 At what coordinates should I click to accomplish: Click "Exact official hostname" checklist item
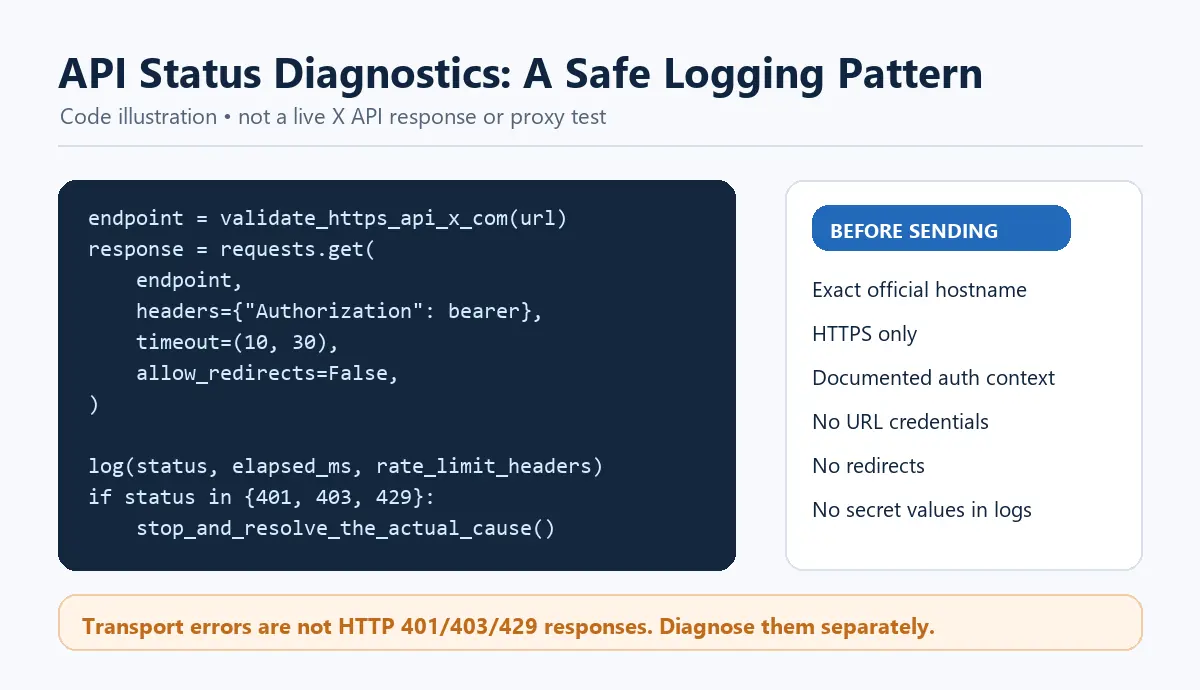pos(919,290)
